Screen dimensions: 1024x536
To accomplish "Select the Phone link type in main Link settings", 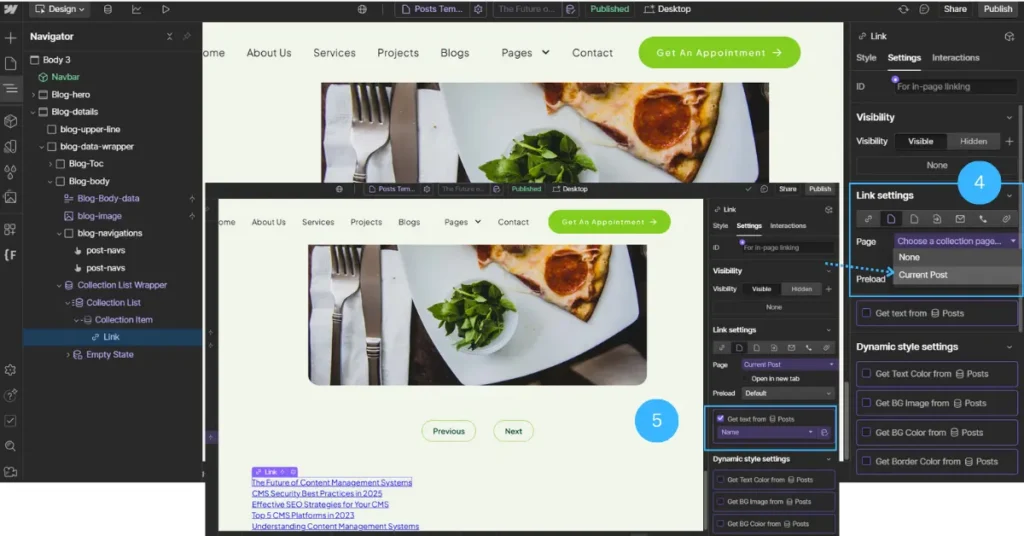I will (983, 219).
